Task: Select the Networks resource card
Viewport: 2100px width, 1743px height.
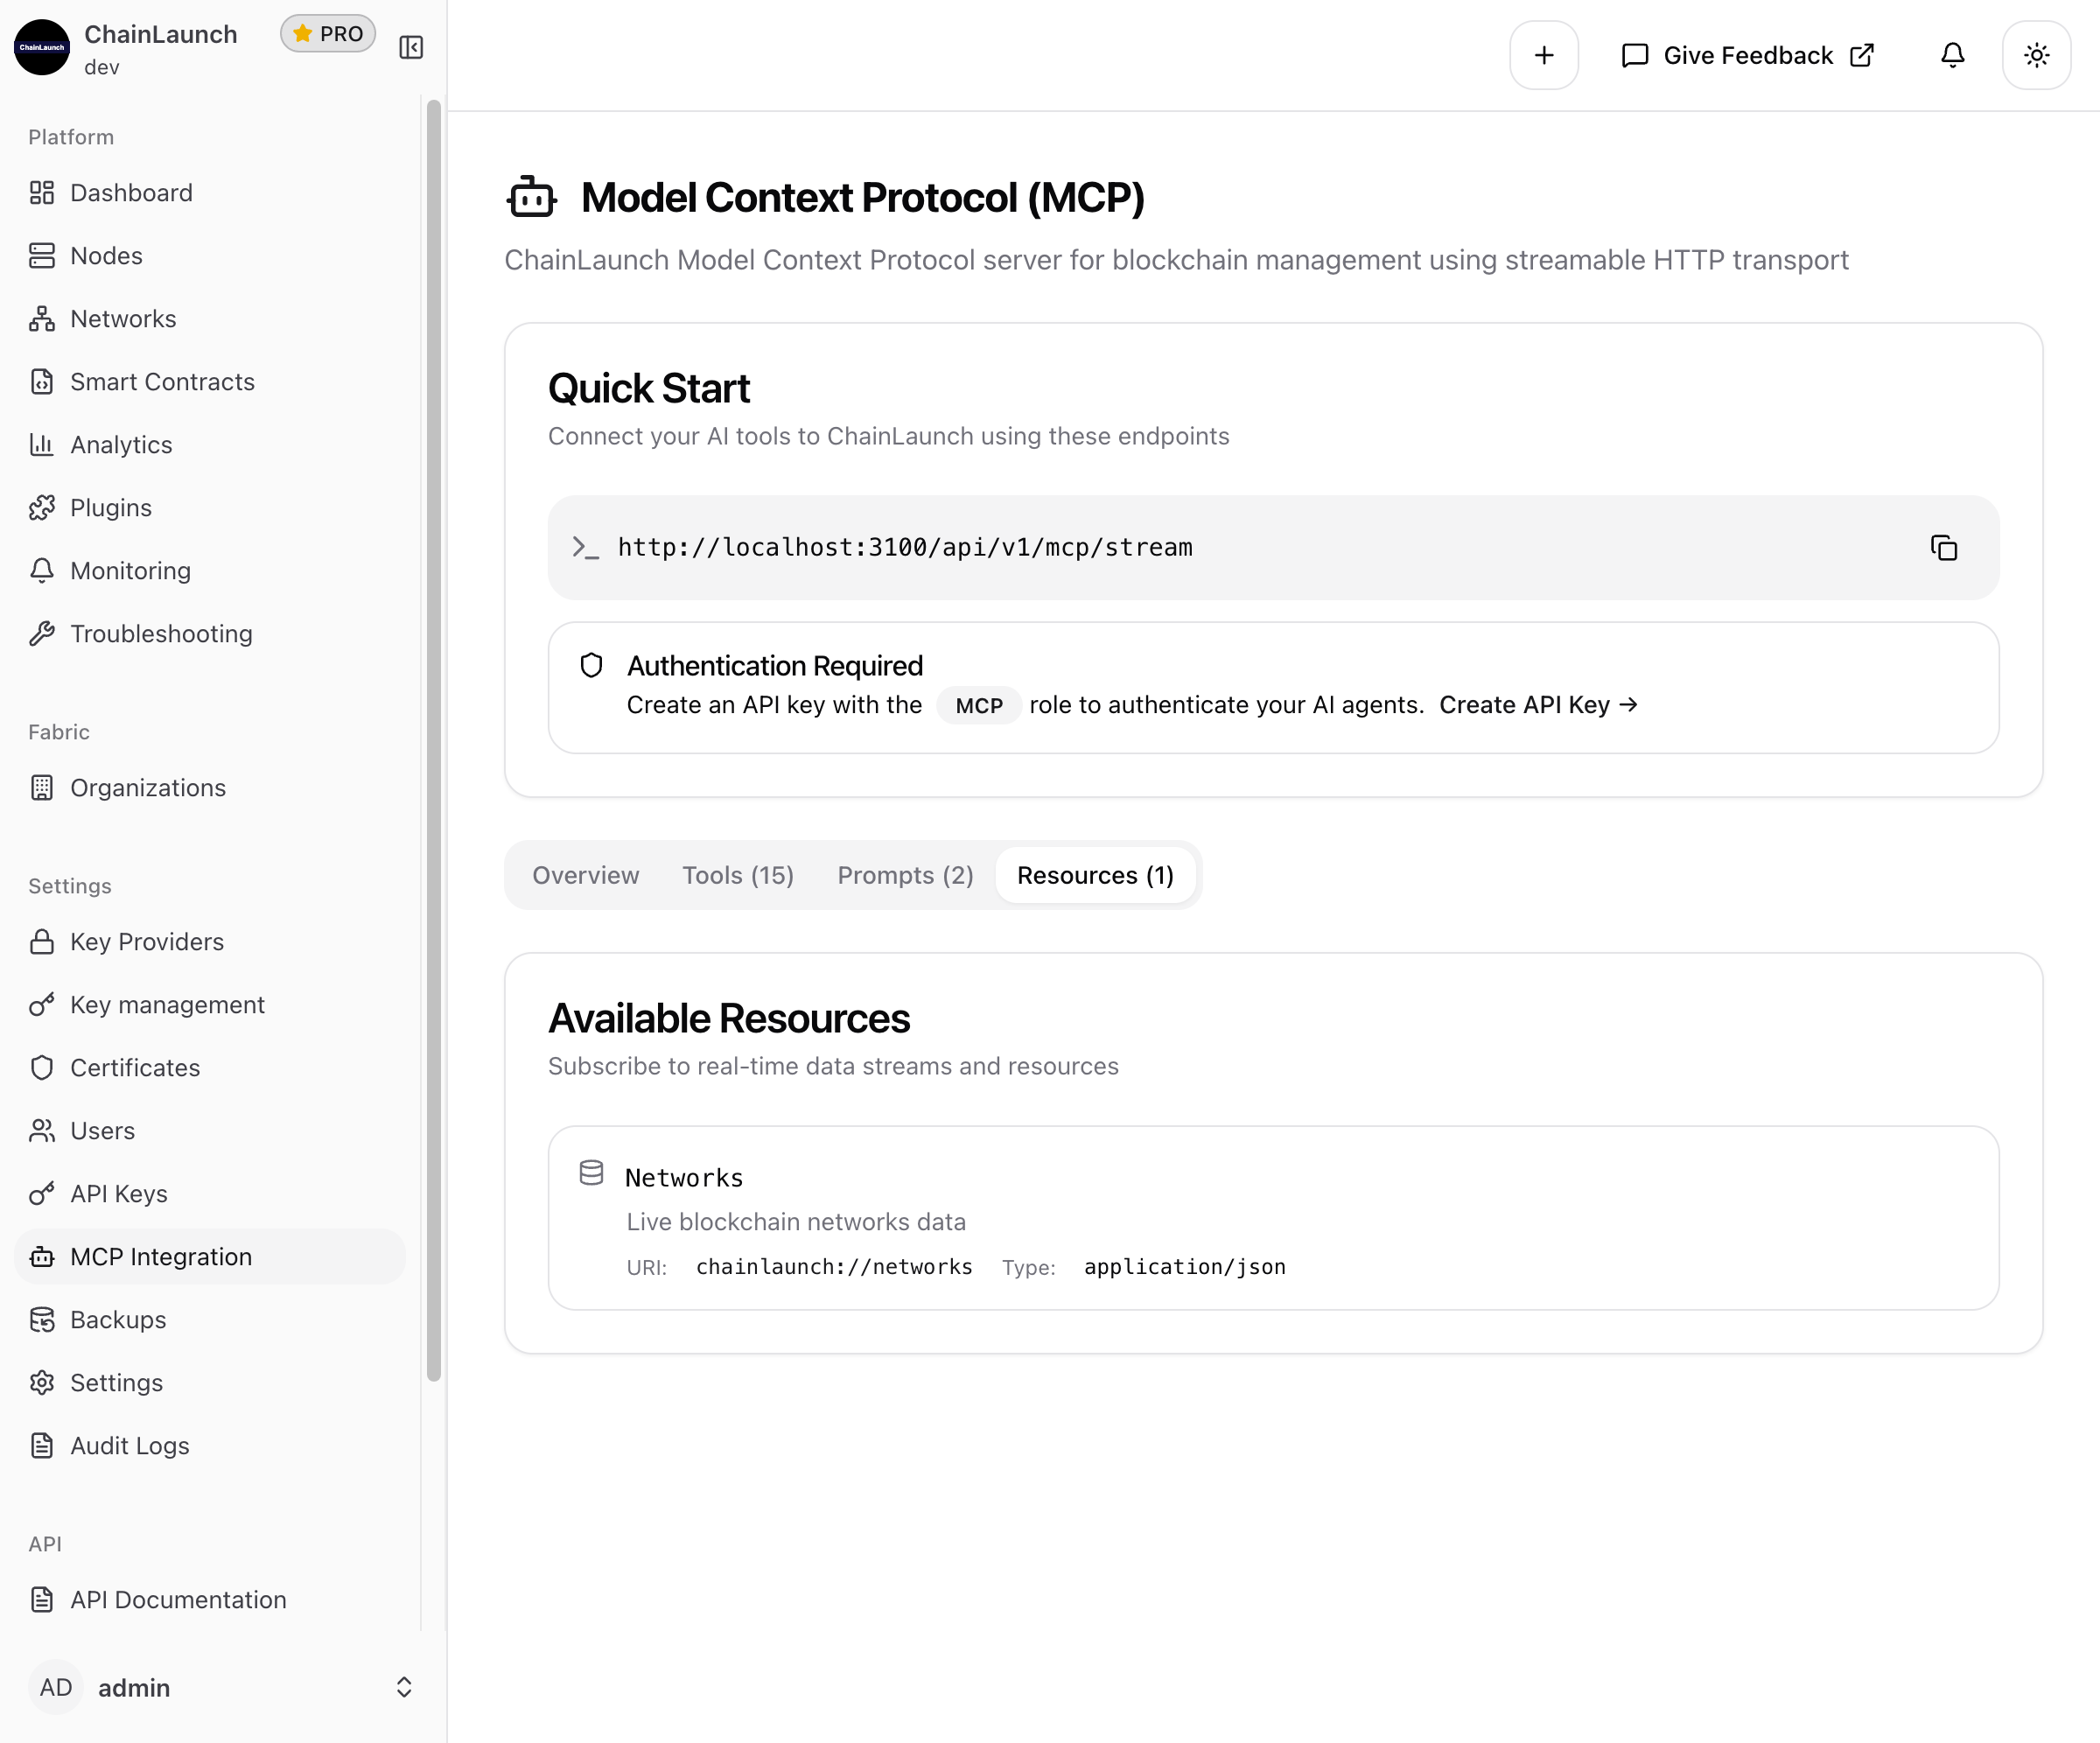Action: 1272,1218
